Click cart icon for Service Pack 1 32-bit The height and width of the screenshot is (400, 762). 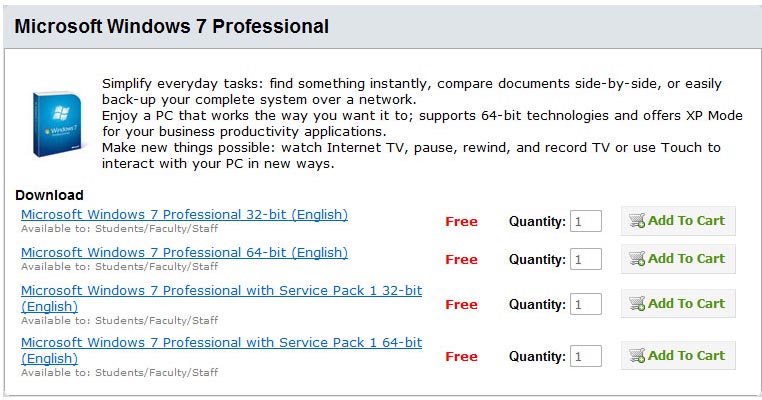(x=637, y=304)
